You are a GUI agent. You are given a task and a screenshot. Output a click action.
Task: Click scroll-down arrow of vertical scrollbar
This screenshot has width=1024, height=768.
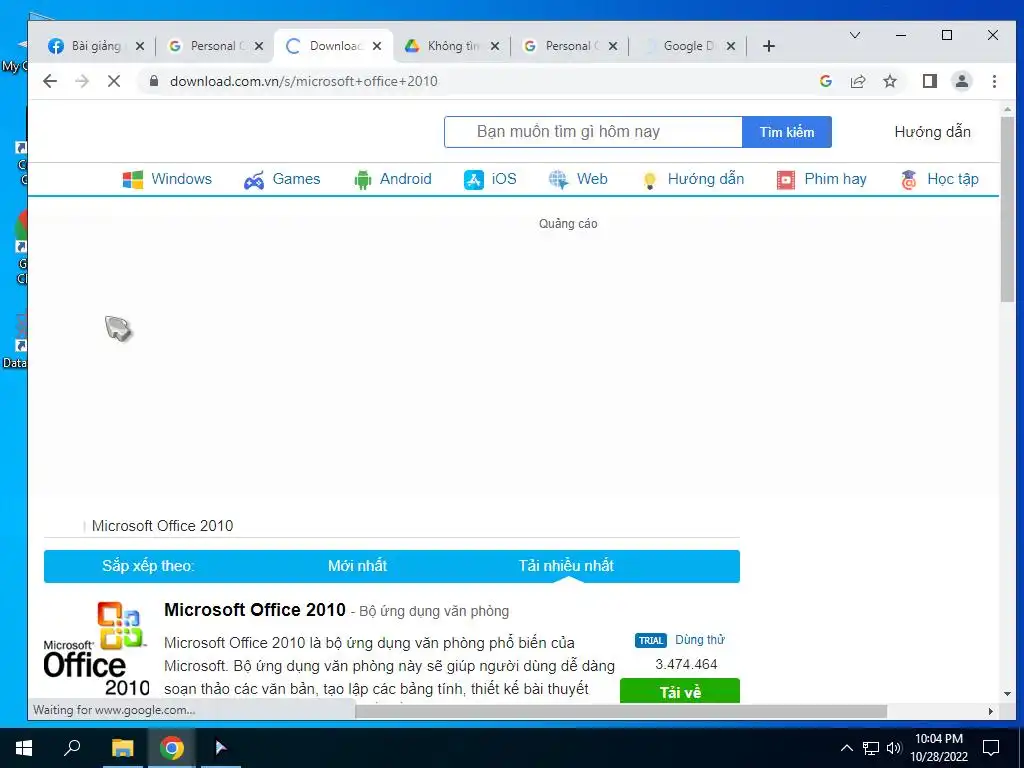[1007, 694]
